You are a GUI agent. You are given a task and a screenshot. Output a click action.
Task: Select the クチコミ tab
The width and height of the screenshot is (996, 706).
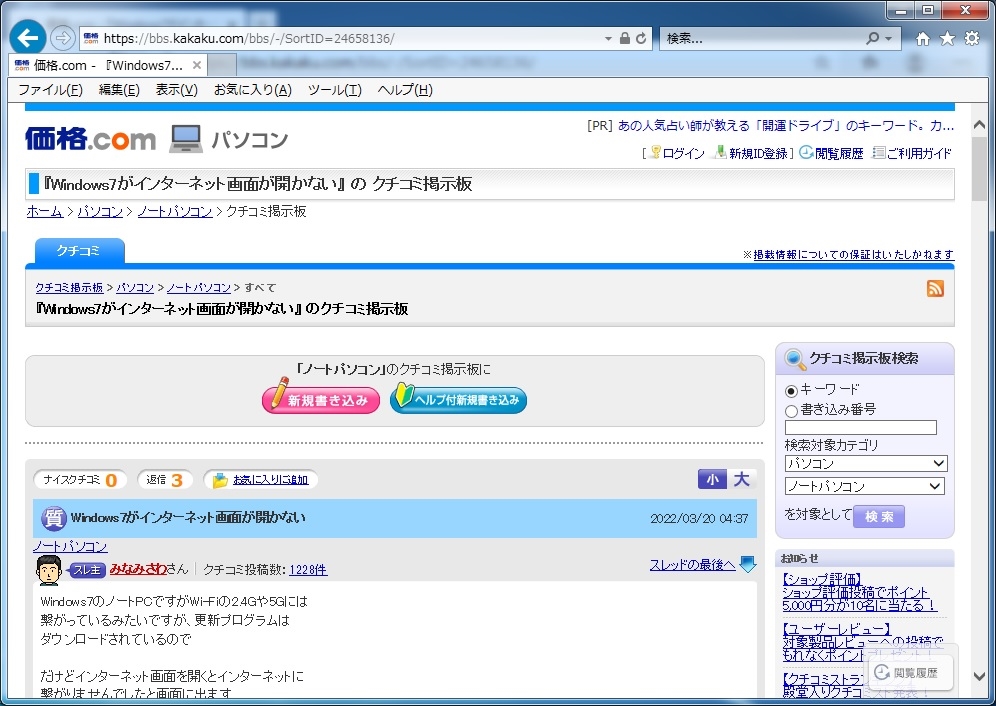[x=79, y=250]
